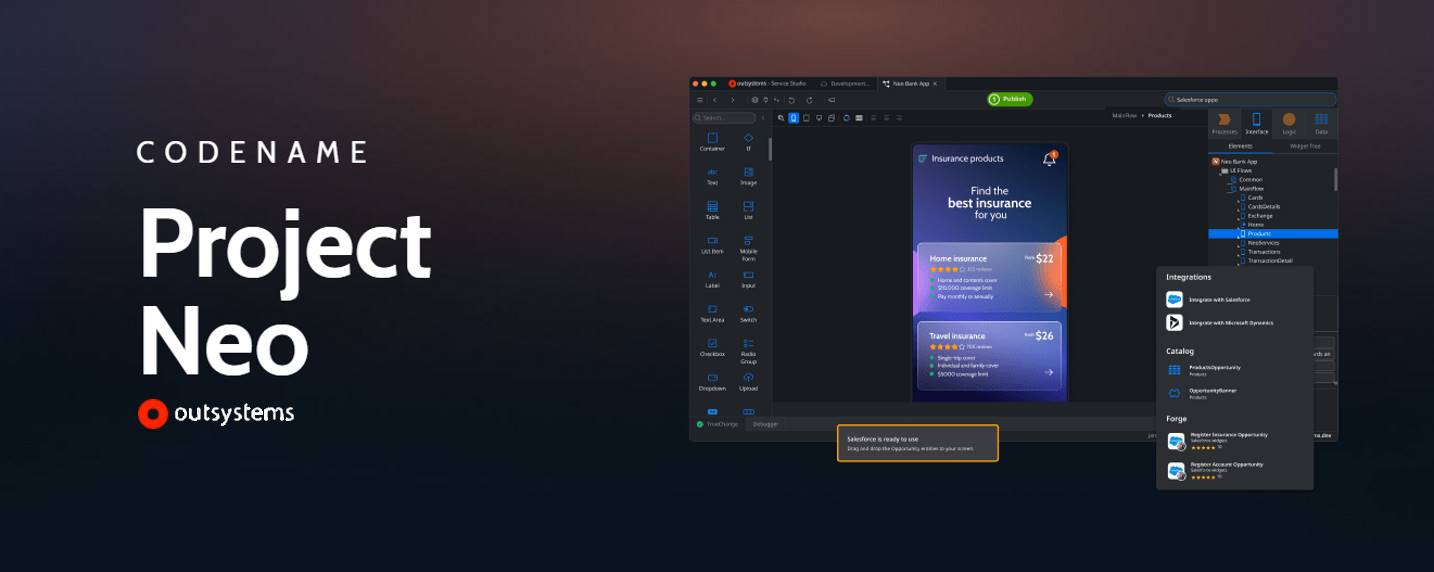
Task: Click the toolbox scrollbar
Action: [770, 149]
